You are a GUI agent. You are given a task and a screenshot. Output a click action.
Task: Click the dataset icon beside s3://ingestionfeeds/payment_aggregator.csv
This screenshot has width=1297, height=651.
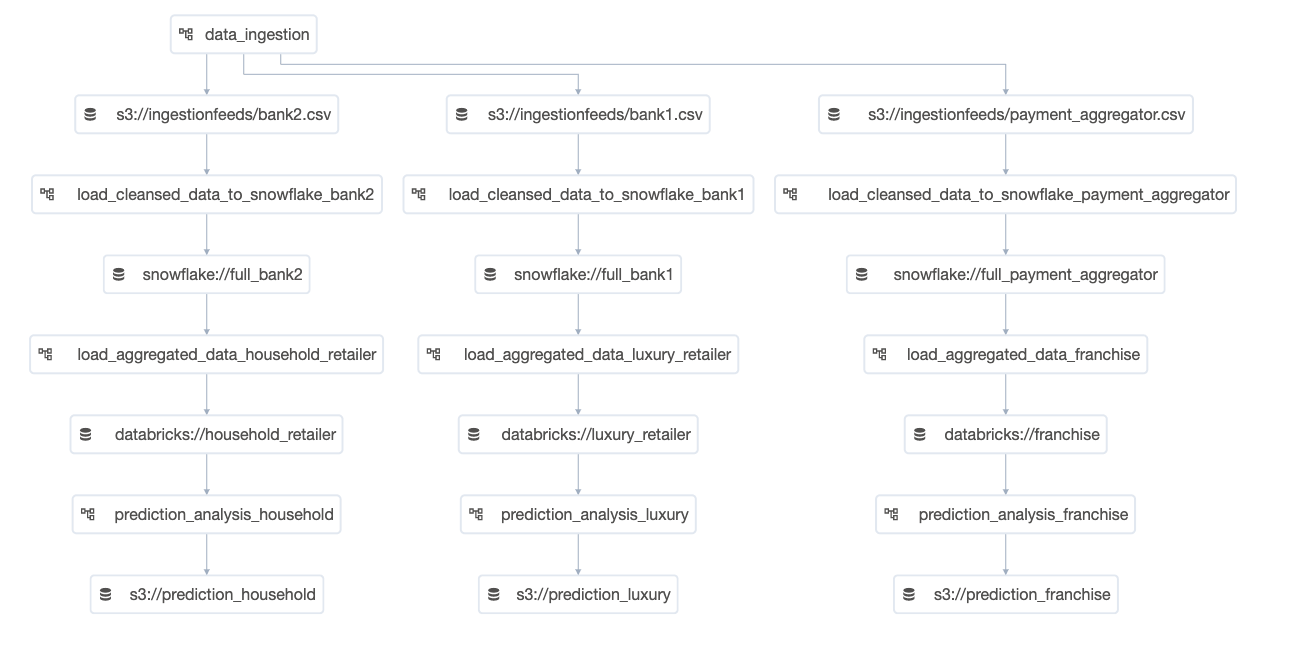(834, 115)
